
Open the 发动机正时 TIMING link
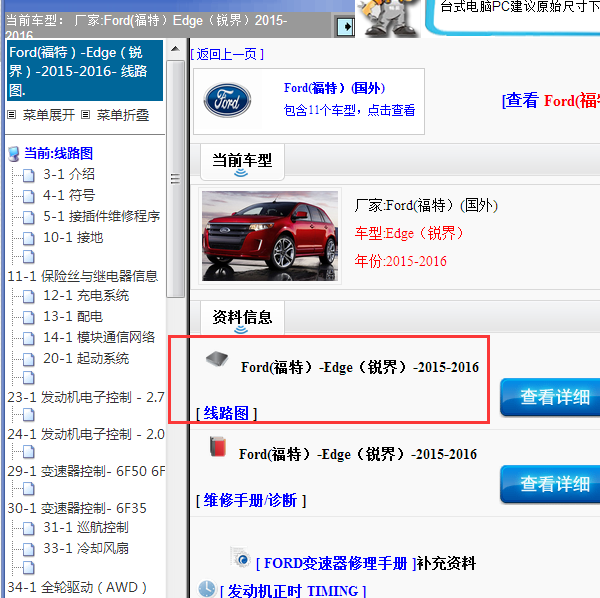tap(293, 591)
